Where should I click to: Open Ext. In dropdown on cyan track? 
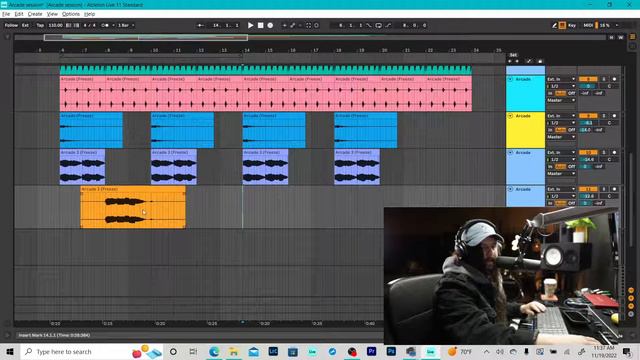click(x=561, y=79)
